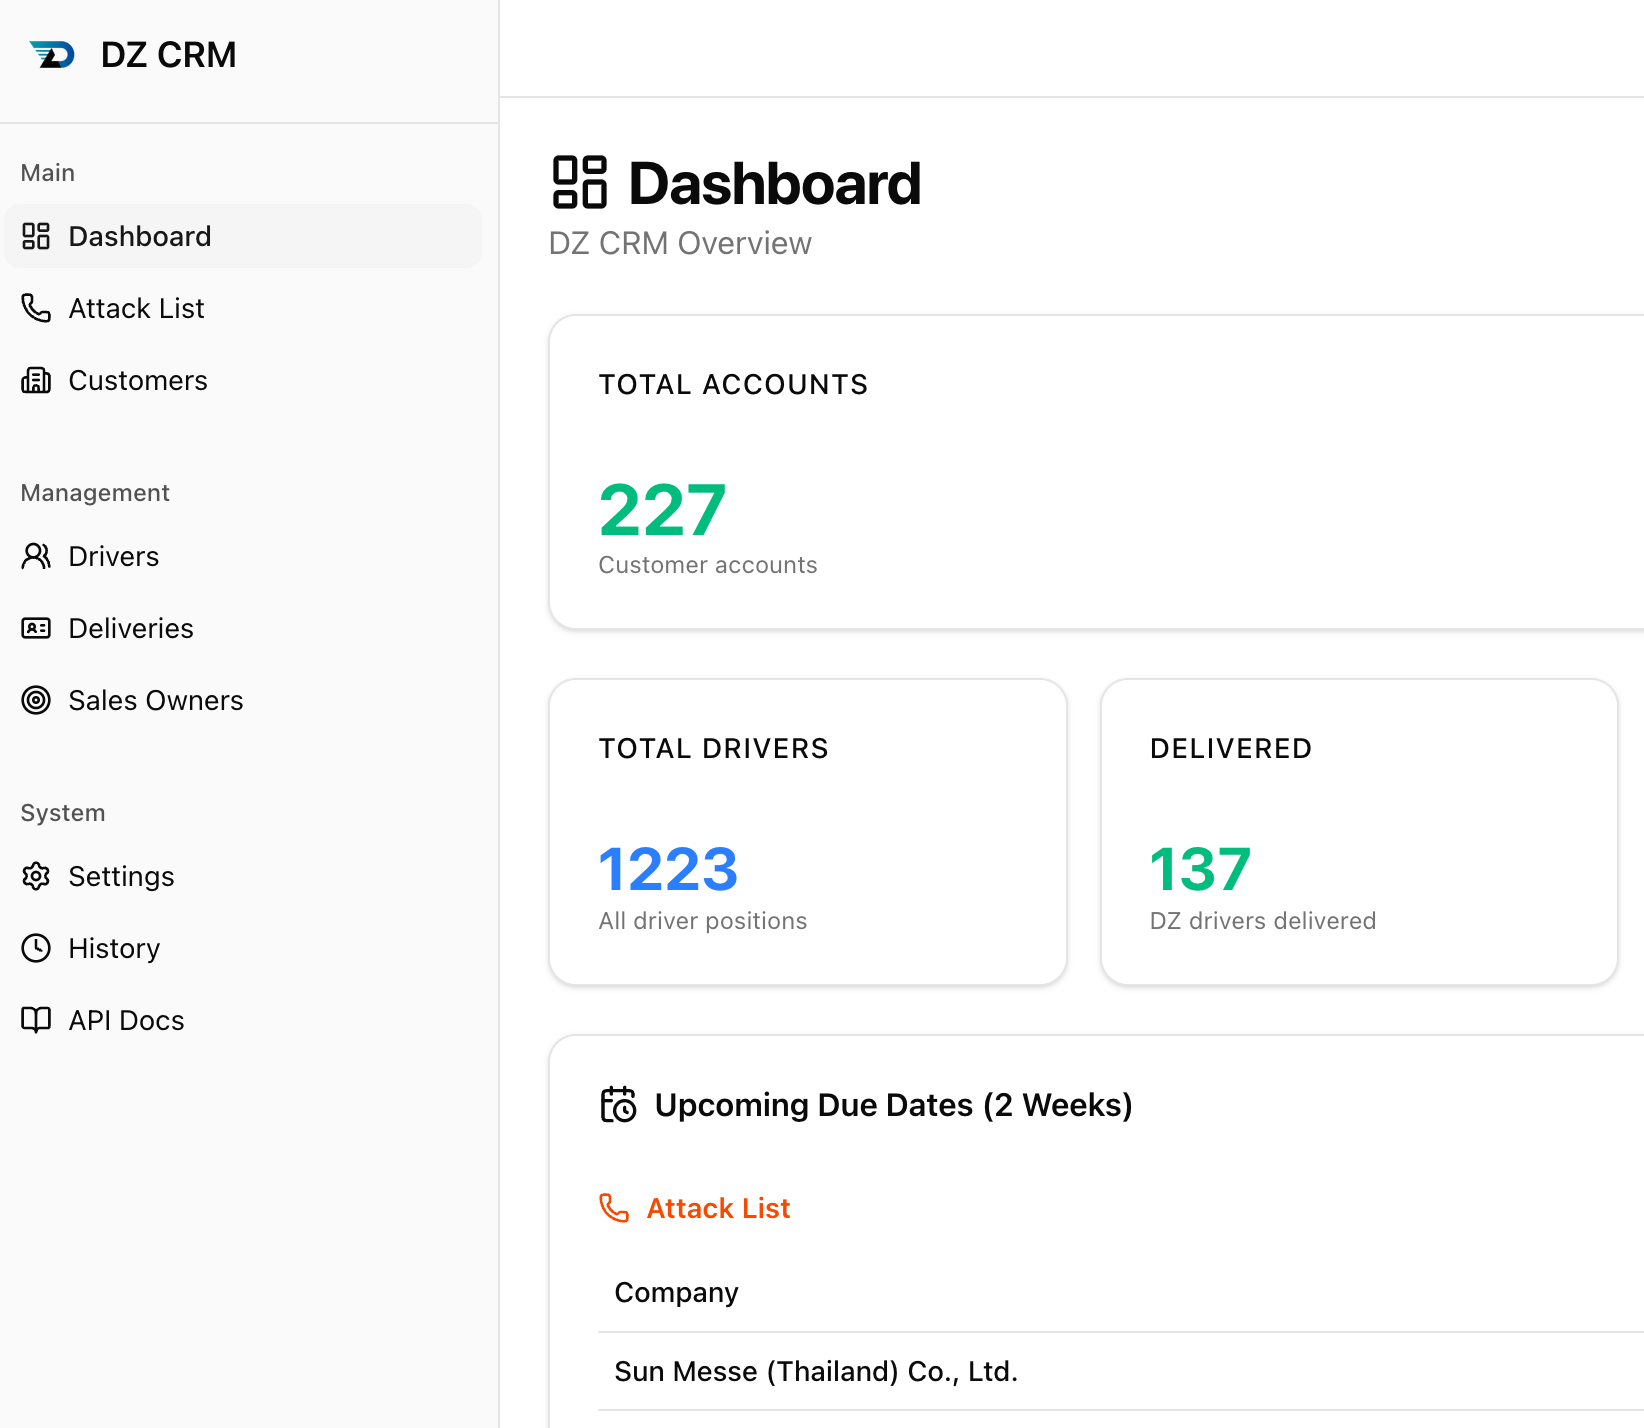Click the 137 drivers delivered number

tap(1200, 869)
